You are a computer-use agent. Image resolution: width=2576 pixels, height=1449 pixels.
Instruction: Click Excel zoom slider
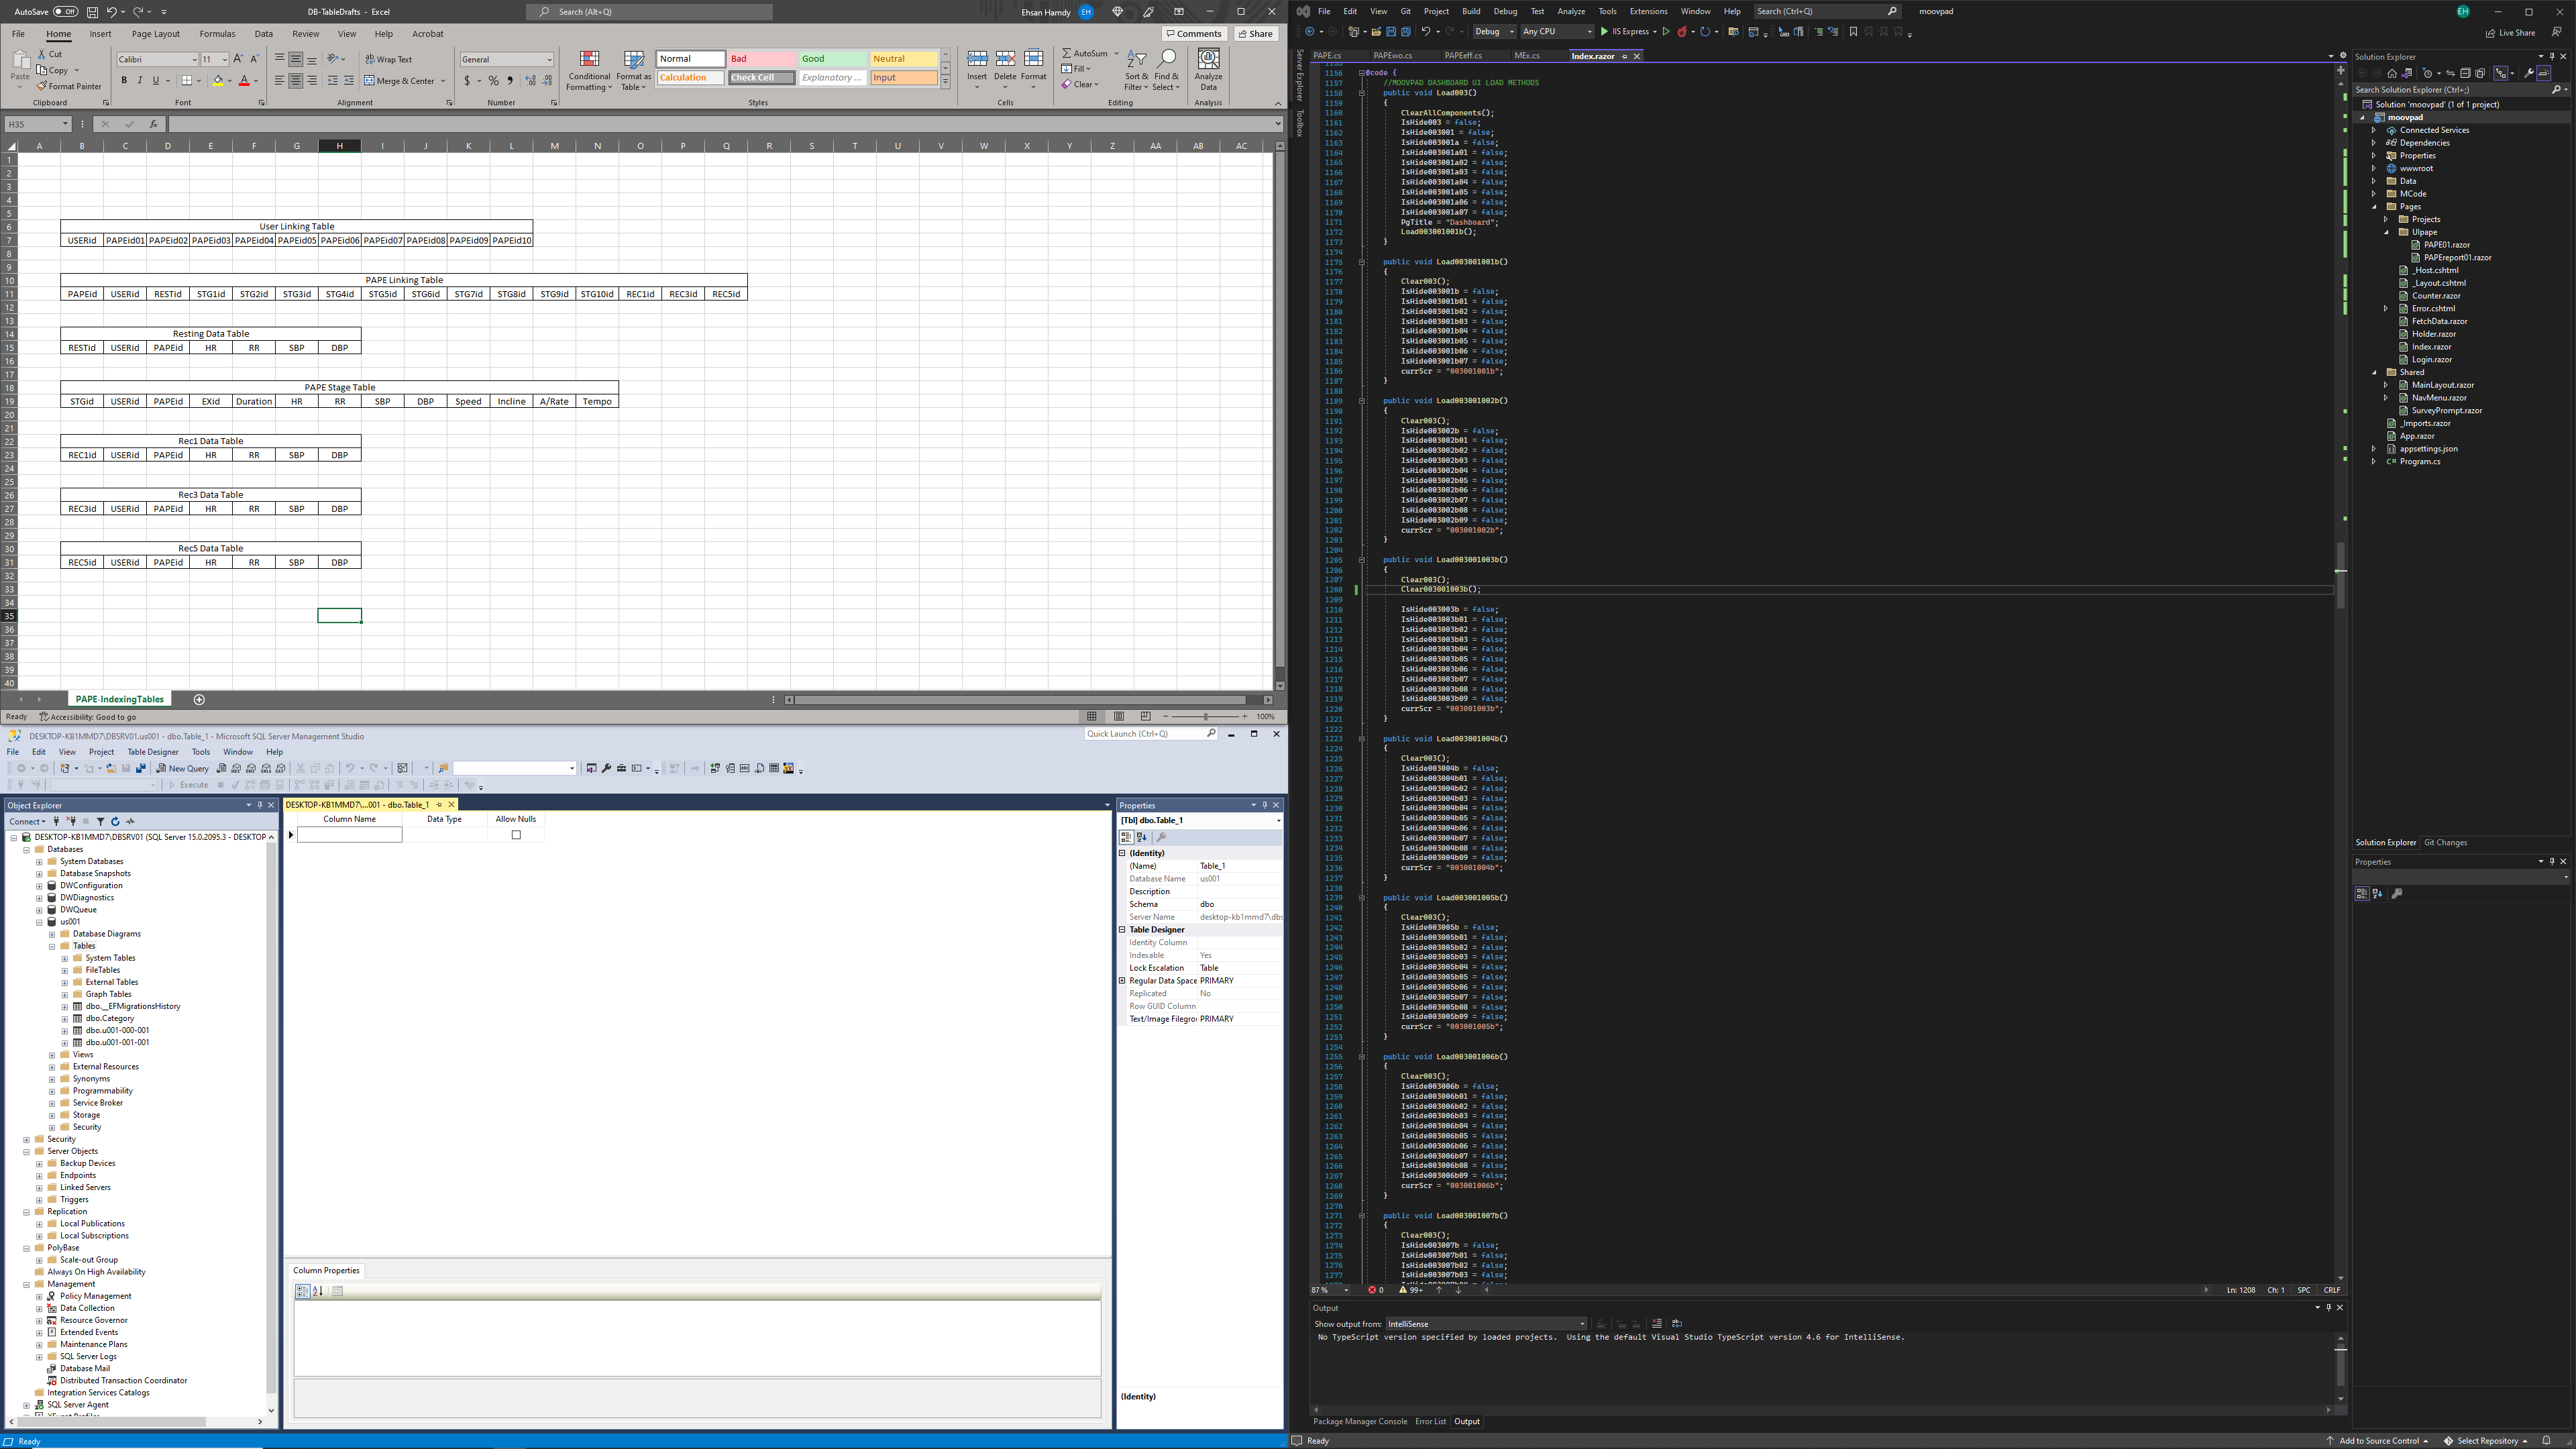coord(1207,716)
